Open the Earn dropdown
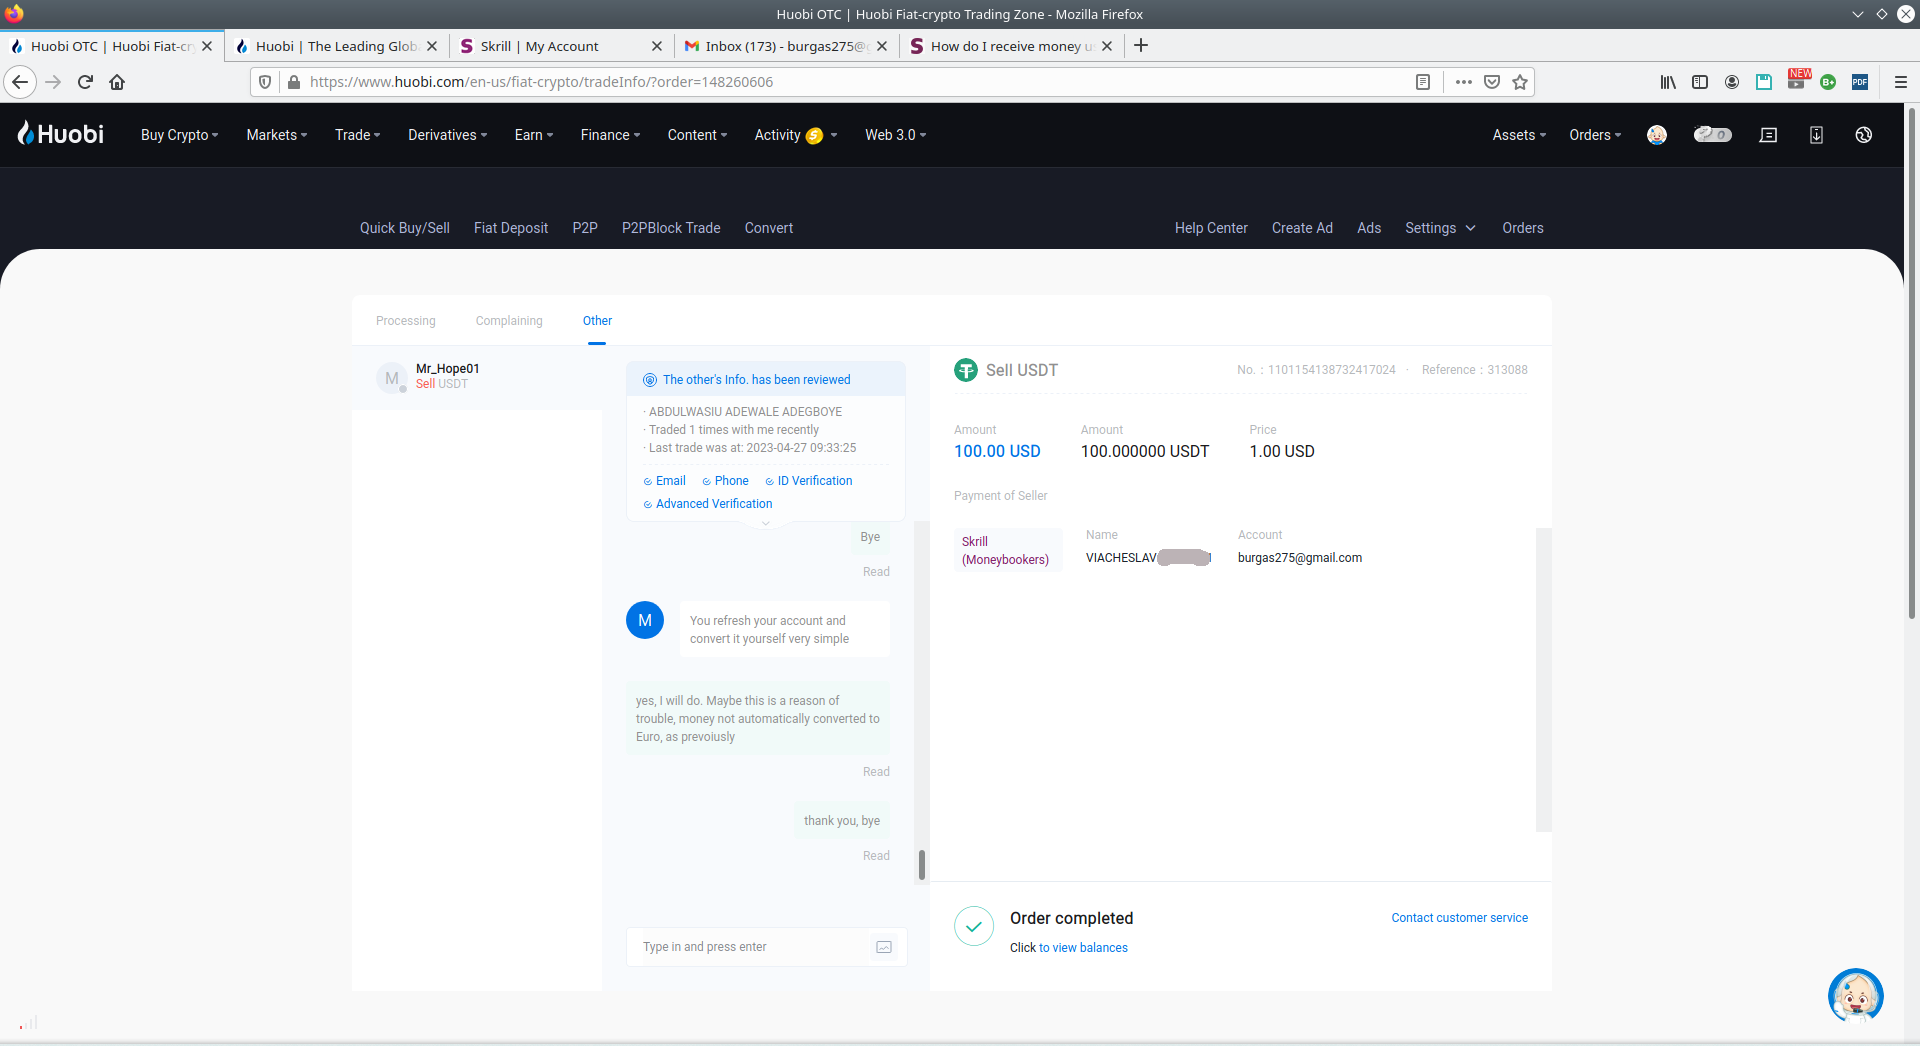Screen dimensions: 1920x1046 (534, 135)
